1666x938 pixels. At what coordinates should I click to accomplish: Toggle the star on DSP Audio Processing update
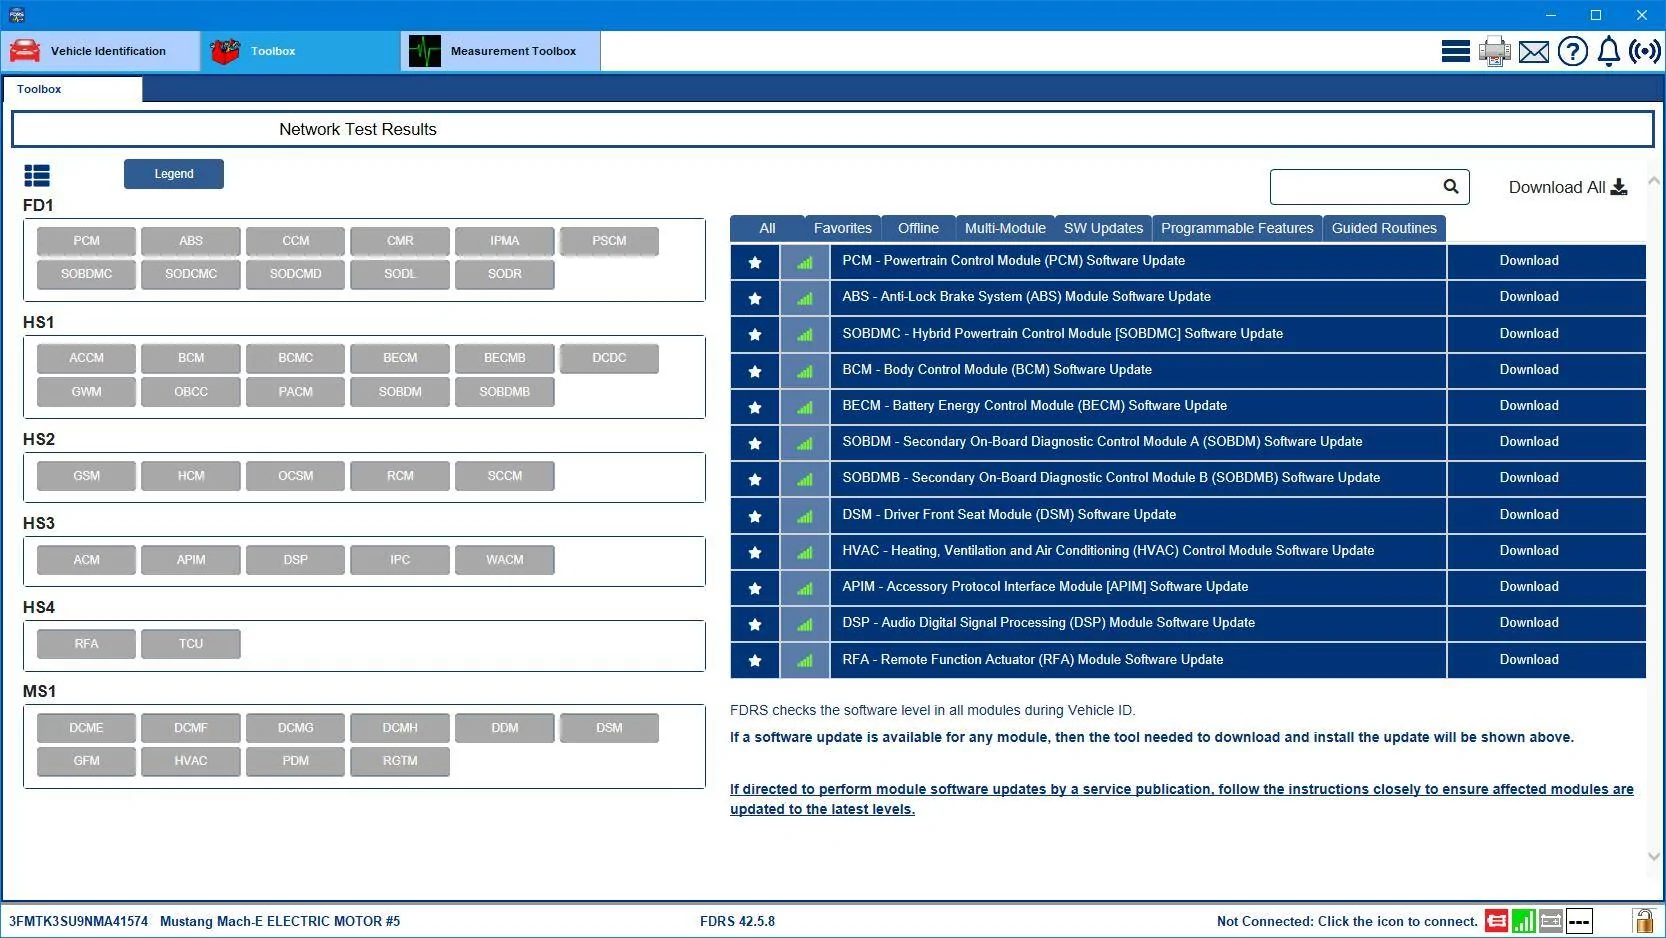click(755, 624)
